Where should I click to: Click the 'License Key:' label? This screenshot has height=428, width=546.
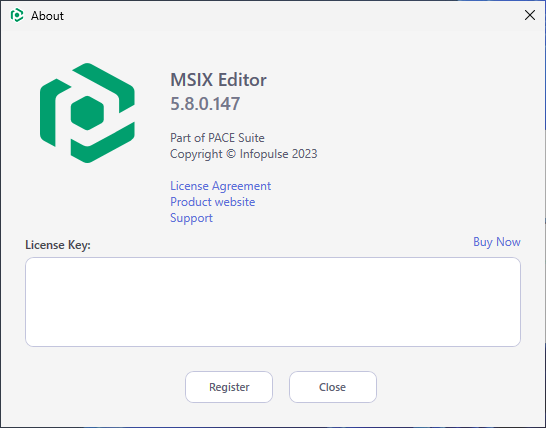[x=58, y=245]
